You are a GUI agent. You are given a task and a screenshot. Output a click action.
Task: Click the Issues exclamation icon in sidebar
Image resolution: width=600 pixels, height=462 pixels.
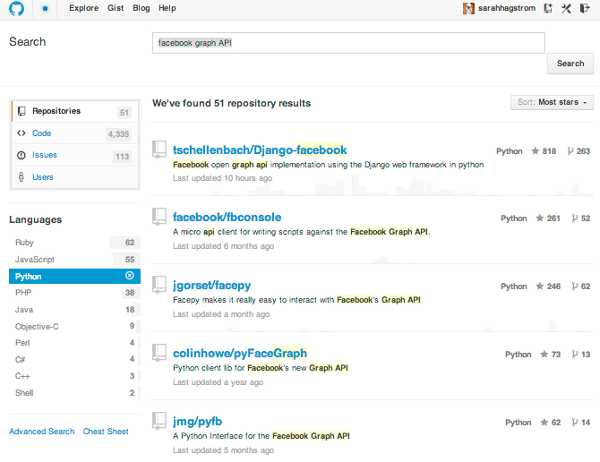pos(21,155)
